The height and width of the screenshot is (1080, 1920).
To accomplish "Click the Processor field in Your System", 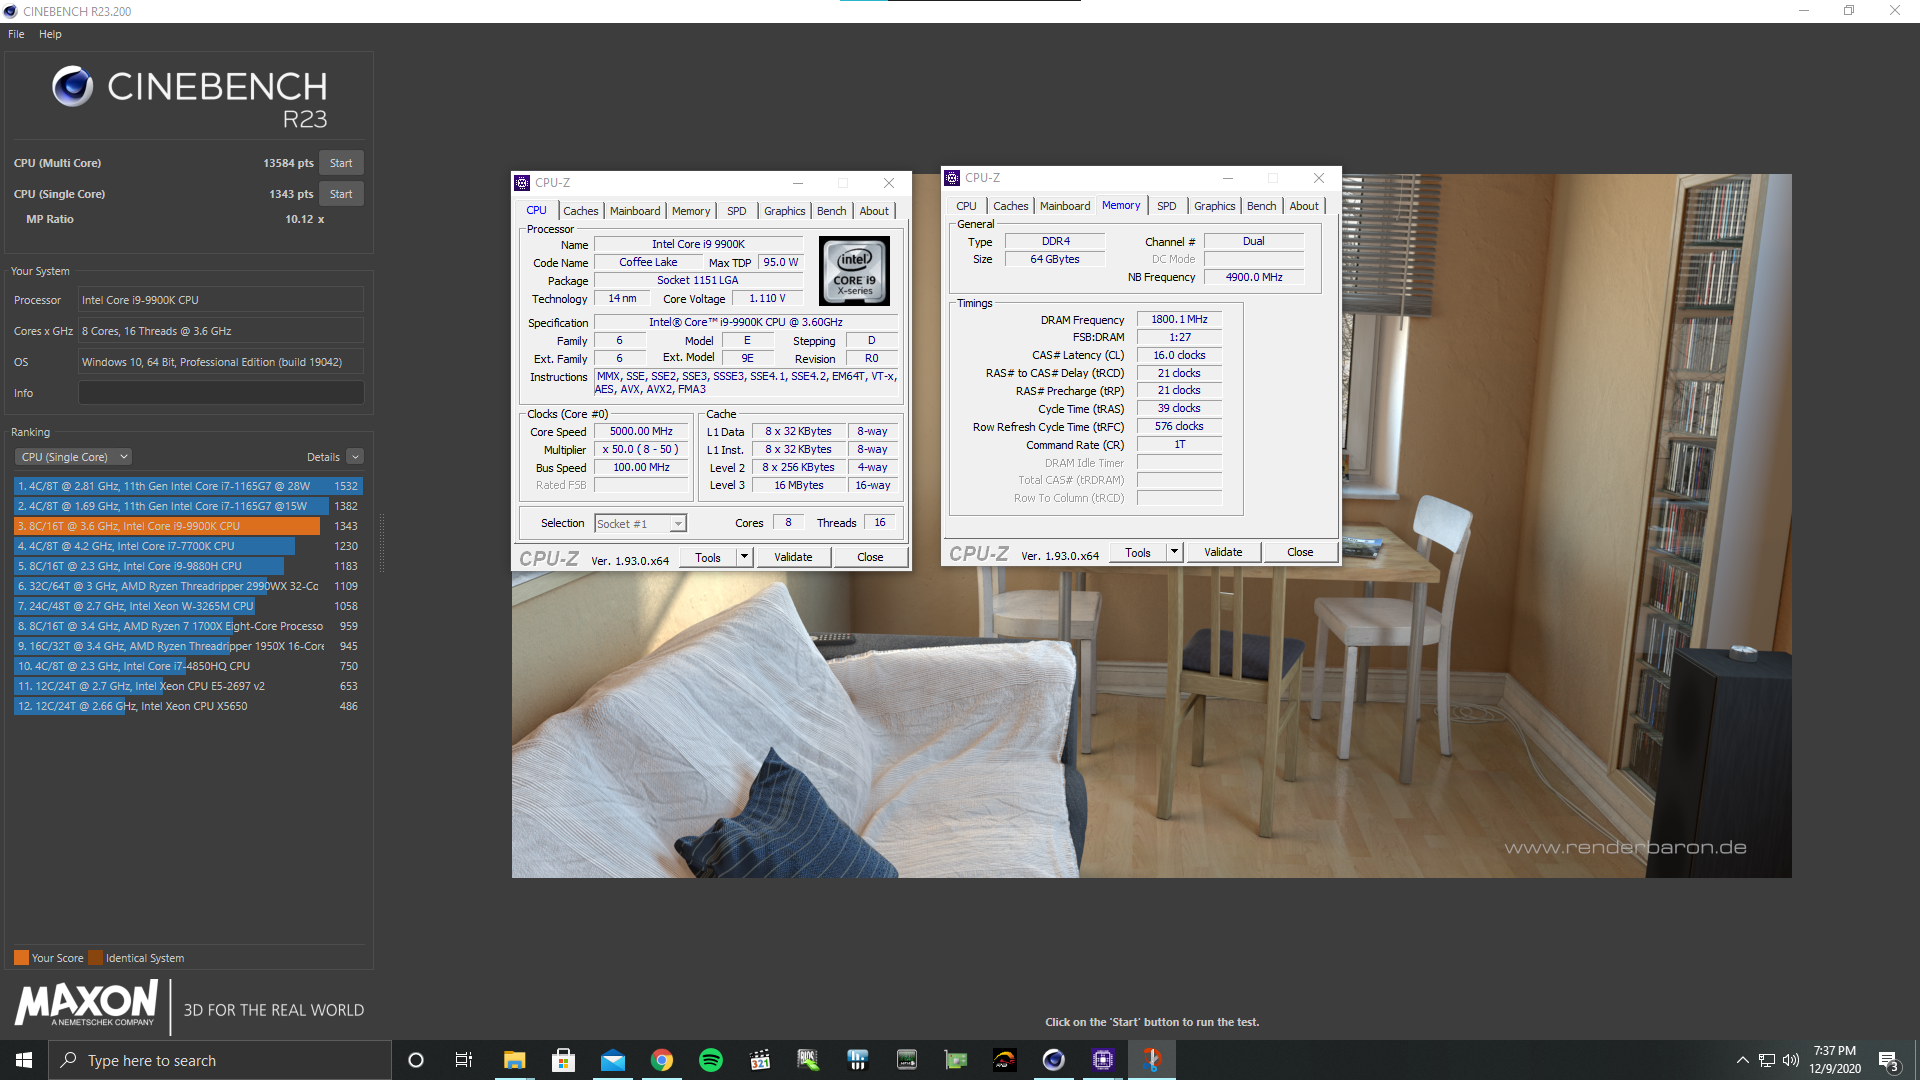I will (x=221, y=300).
